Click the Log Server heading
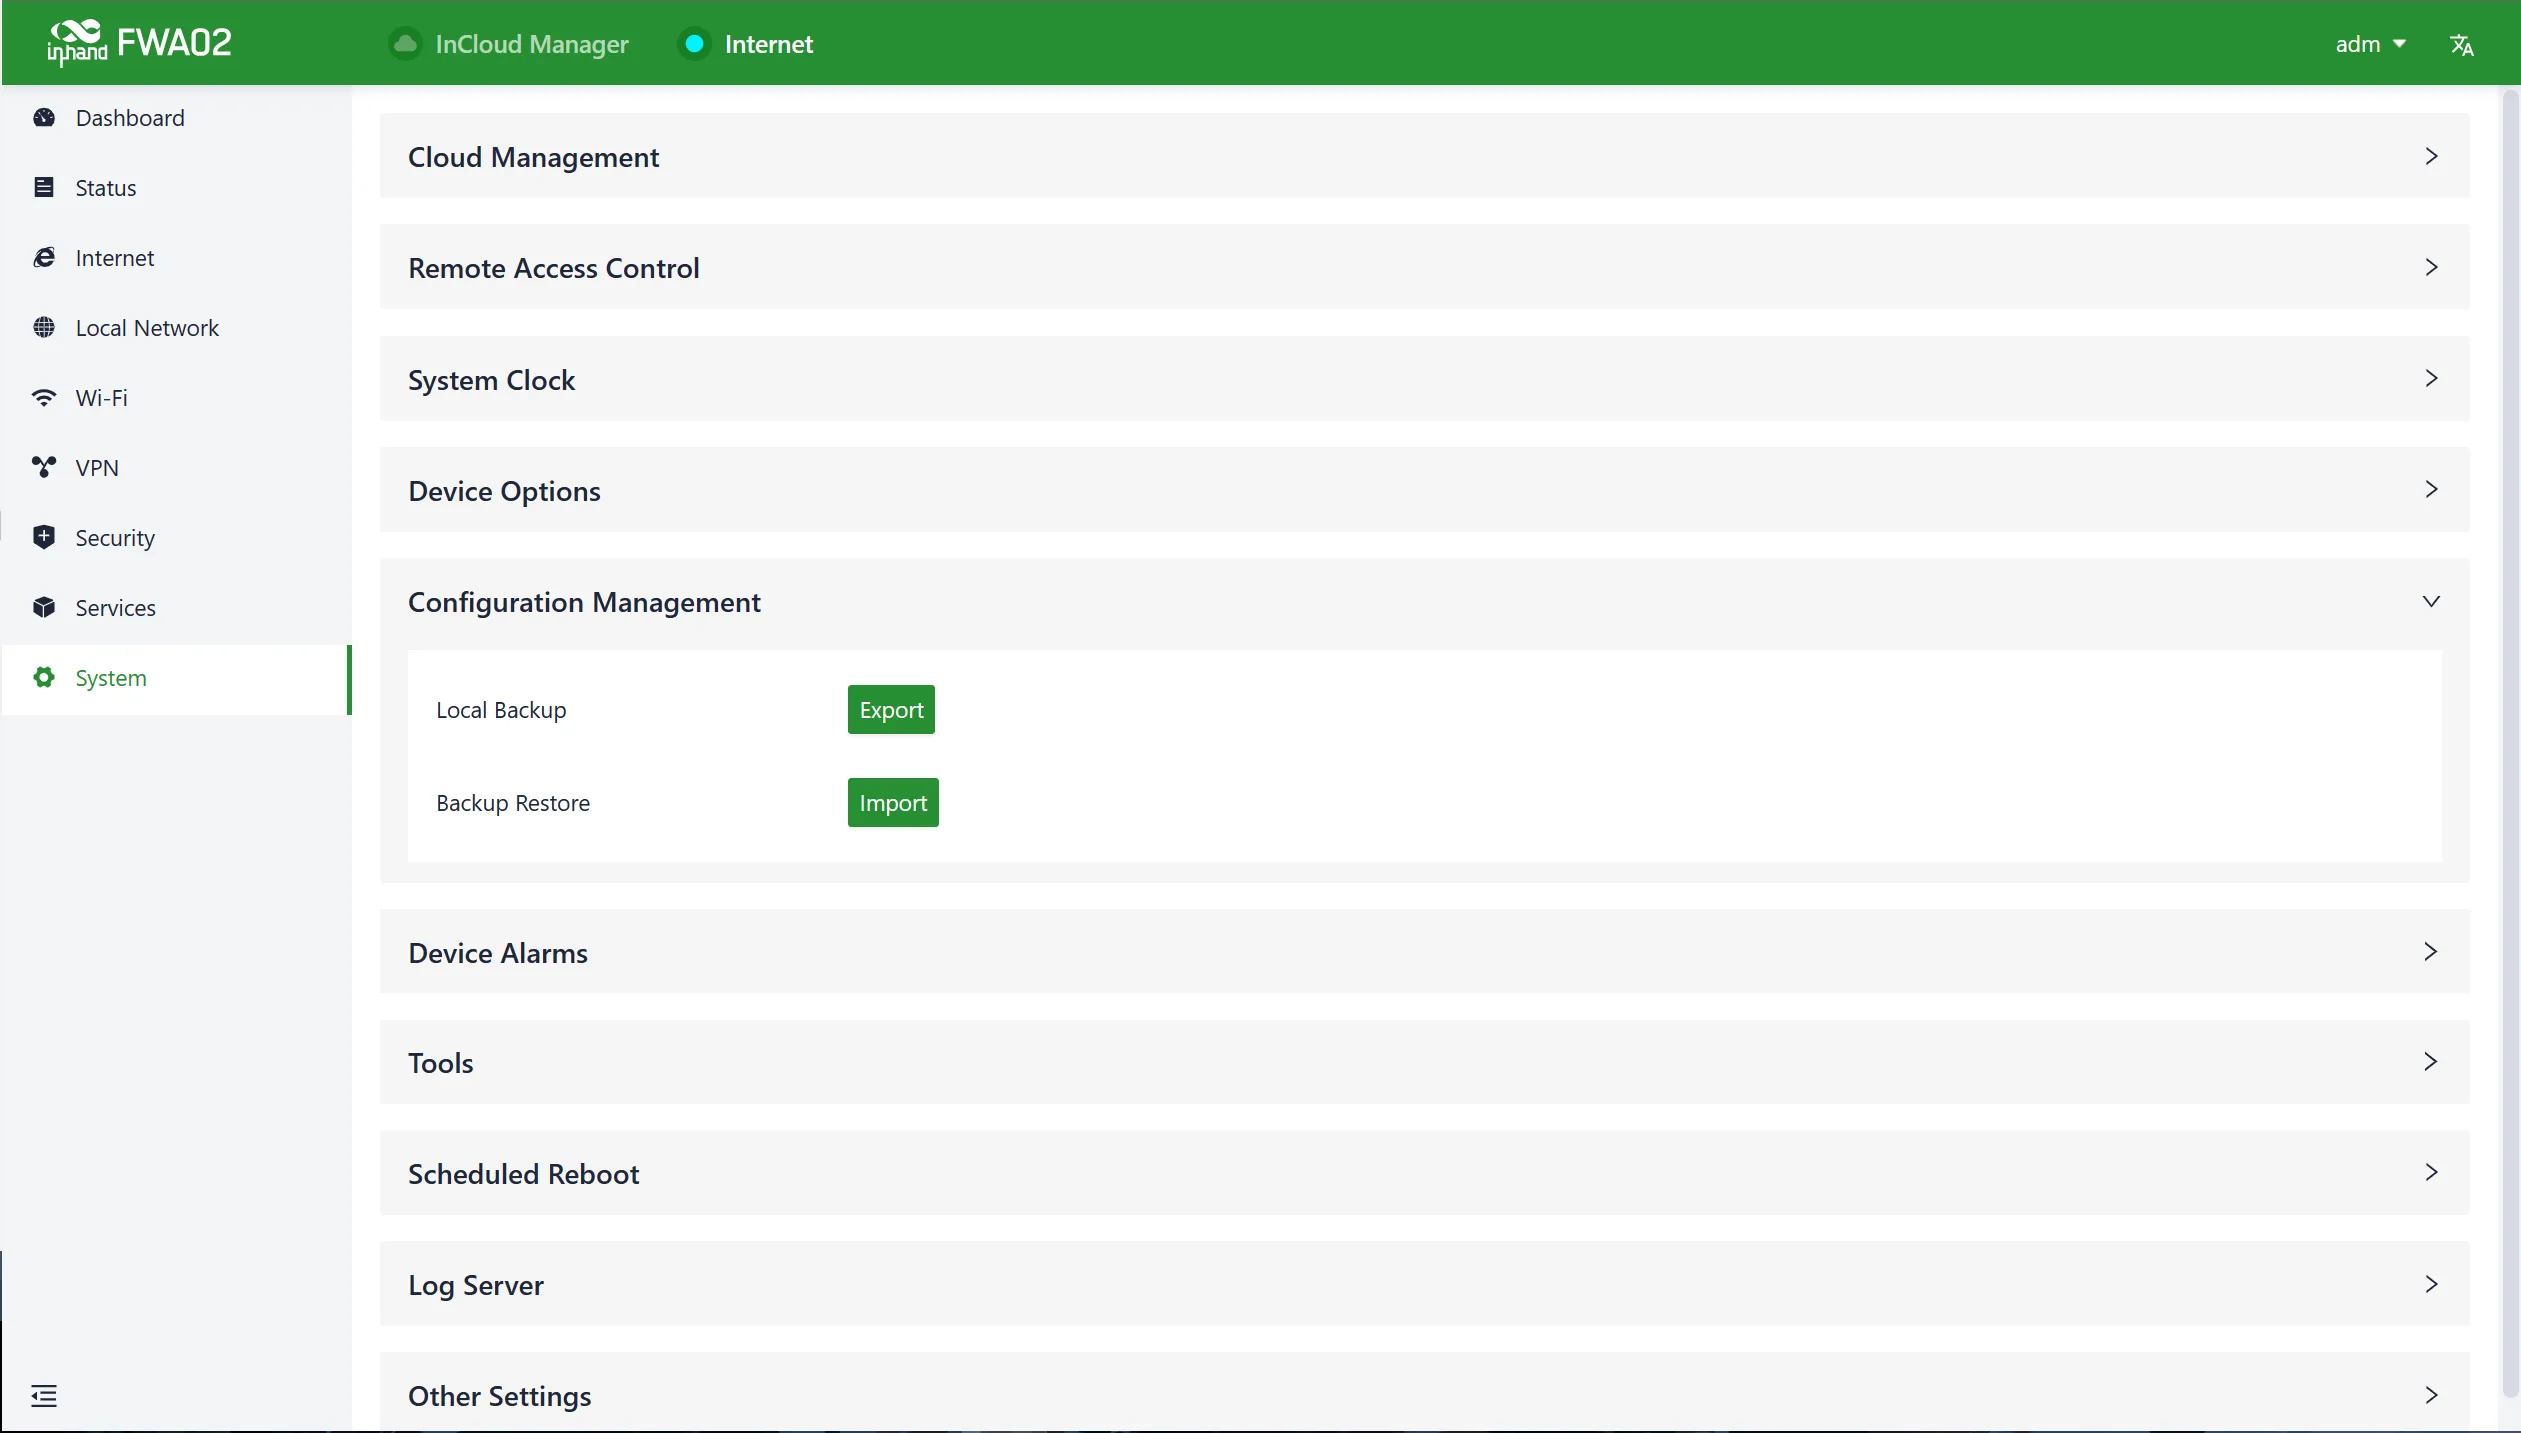This screenshot has height=1433, width=2521. (475, 1286)
